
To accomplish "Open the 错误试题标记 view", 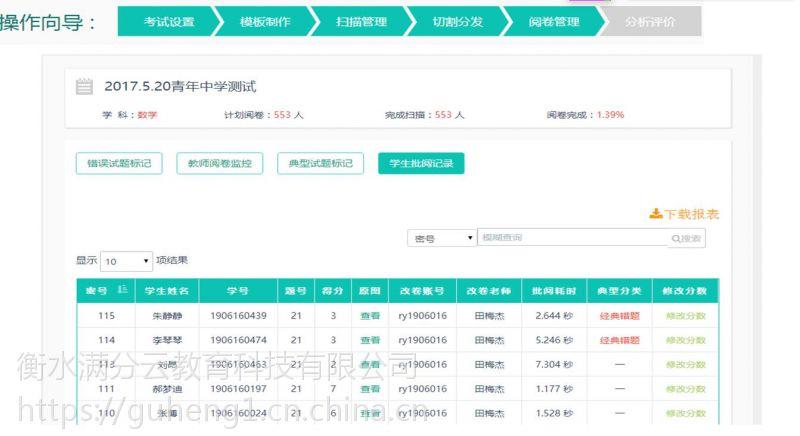I will click(x=119, y=164).
